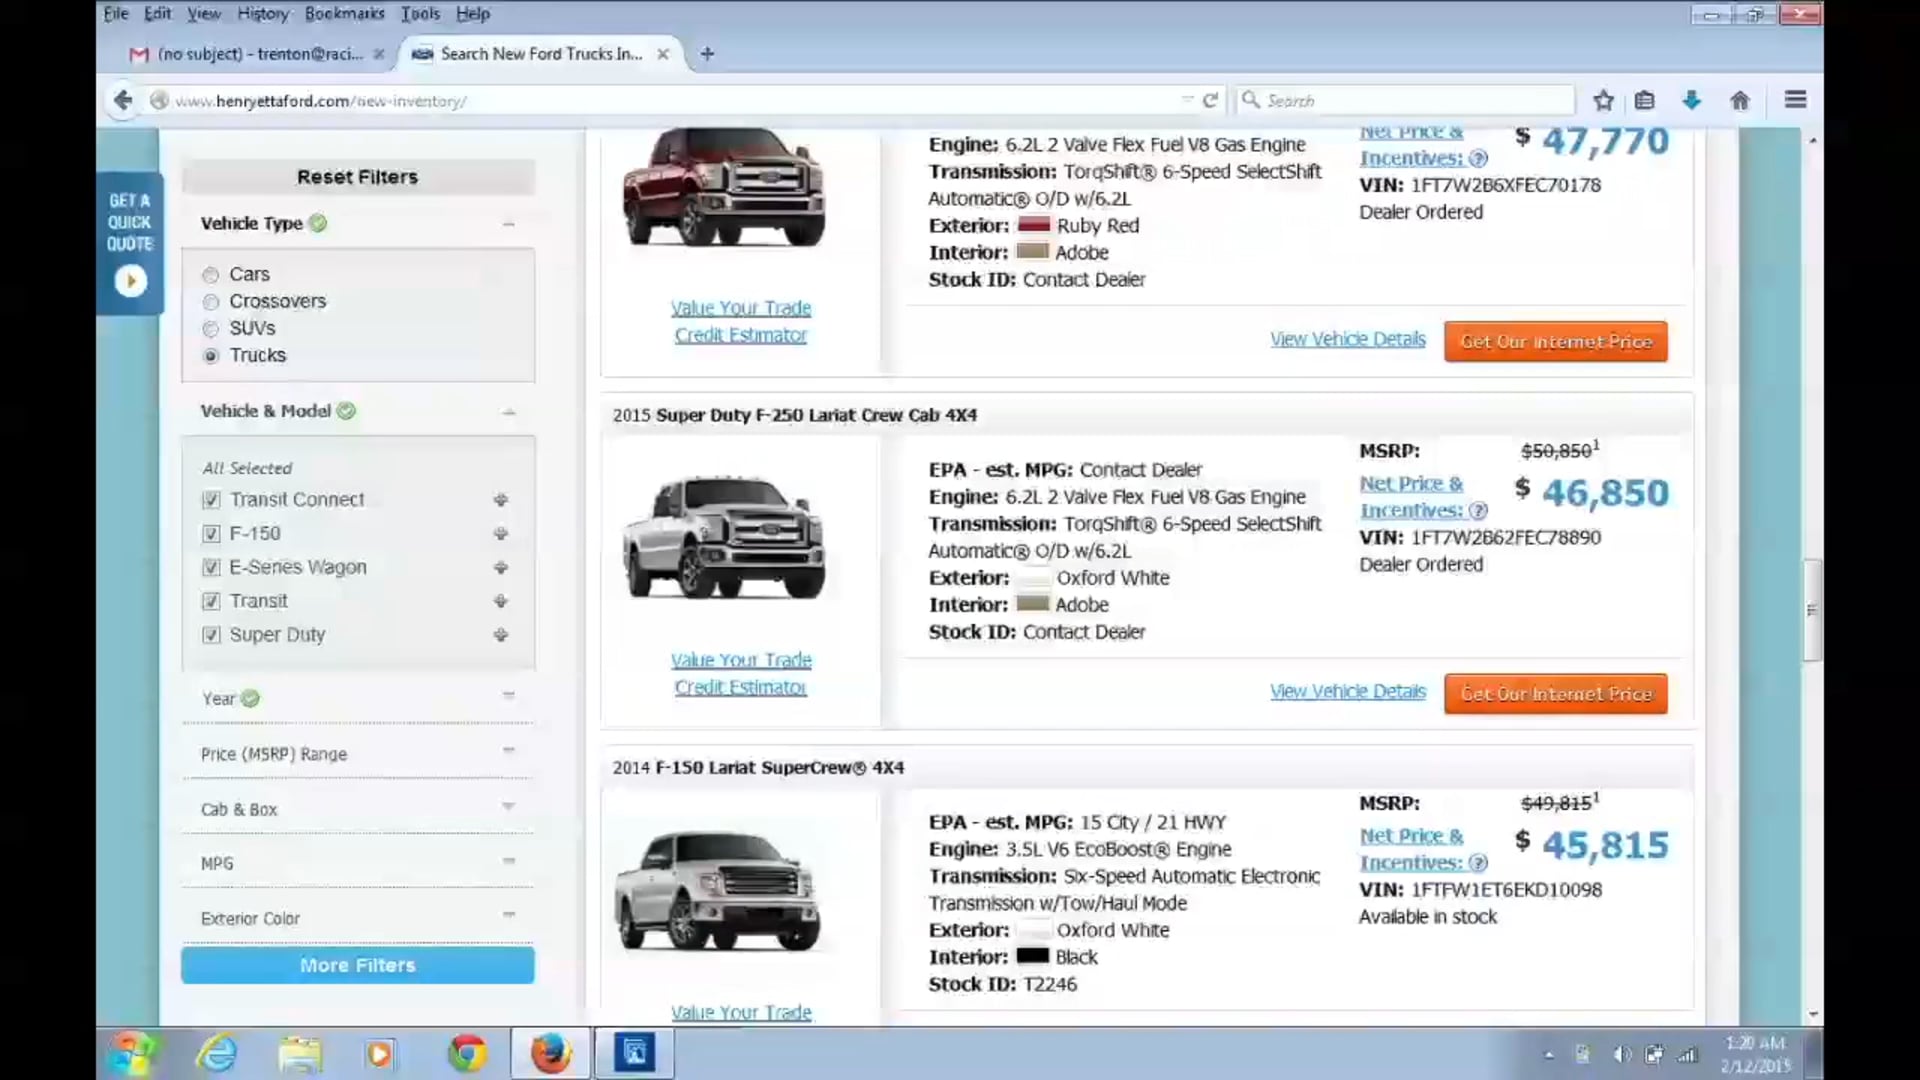Open a new browser tab
This screenshot has width=1920, height=1080.
tap(707, 54)
